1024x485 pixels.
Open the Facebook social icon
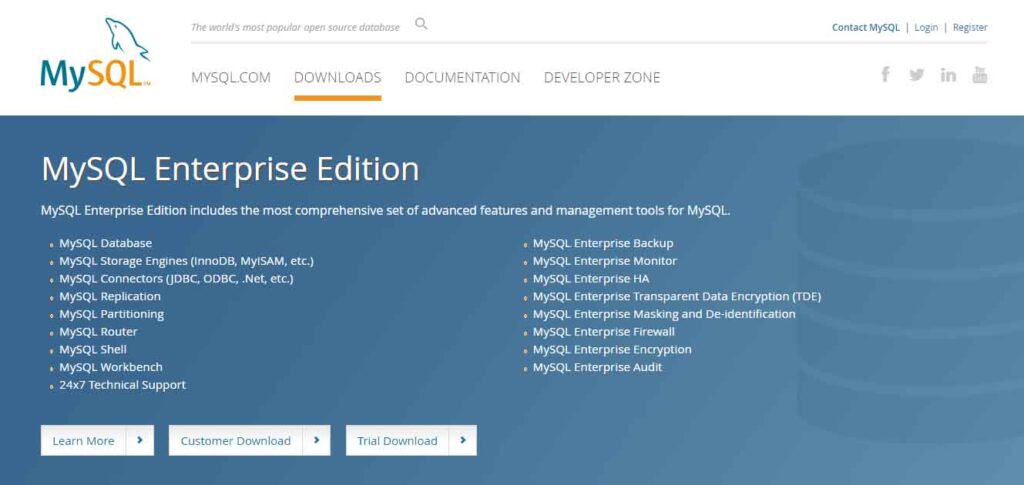click(x=885, y=74)
